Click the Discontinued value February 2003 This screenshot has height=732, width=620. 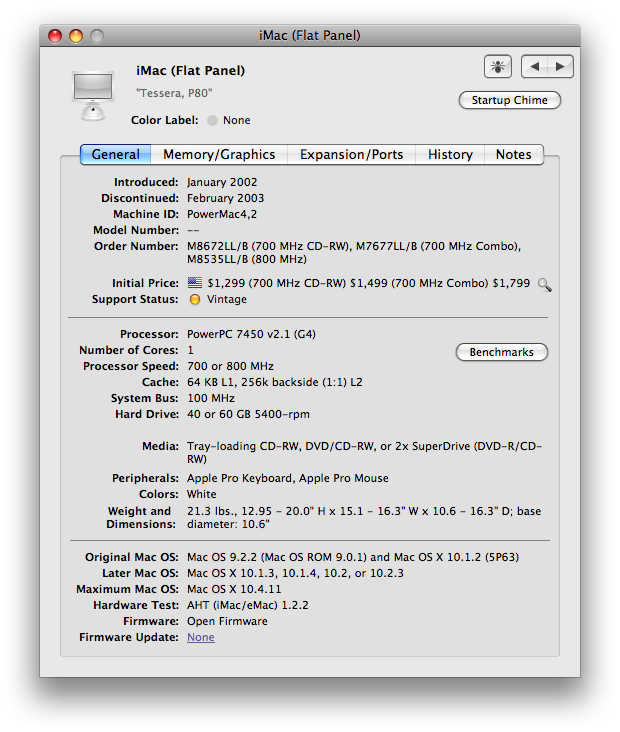[x=225, y=198]
